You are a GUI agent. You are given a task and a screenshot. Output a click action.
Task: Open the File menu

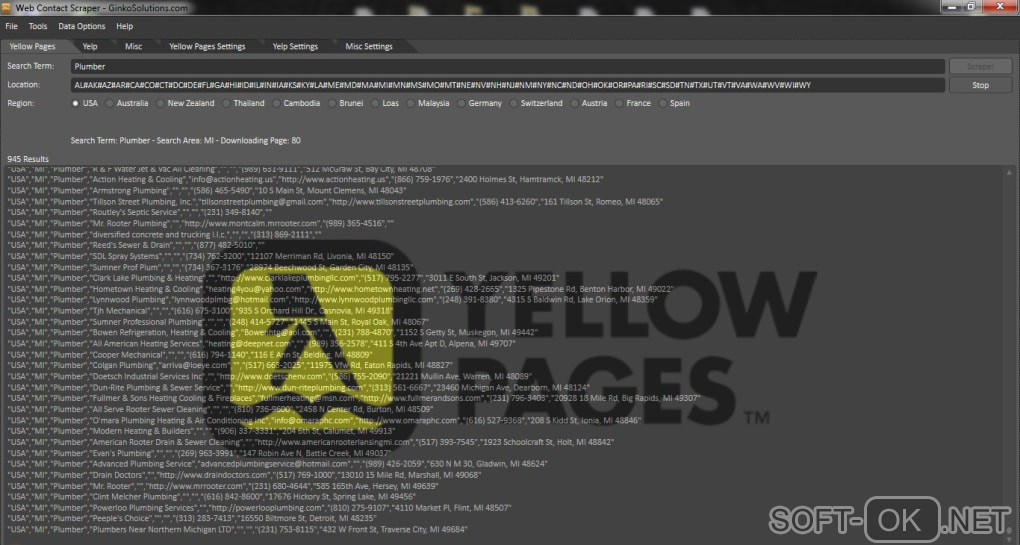tap(12, 26)
